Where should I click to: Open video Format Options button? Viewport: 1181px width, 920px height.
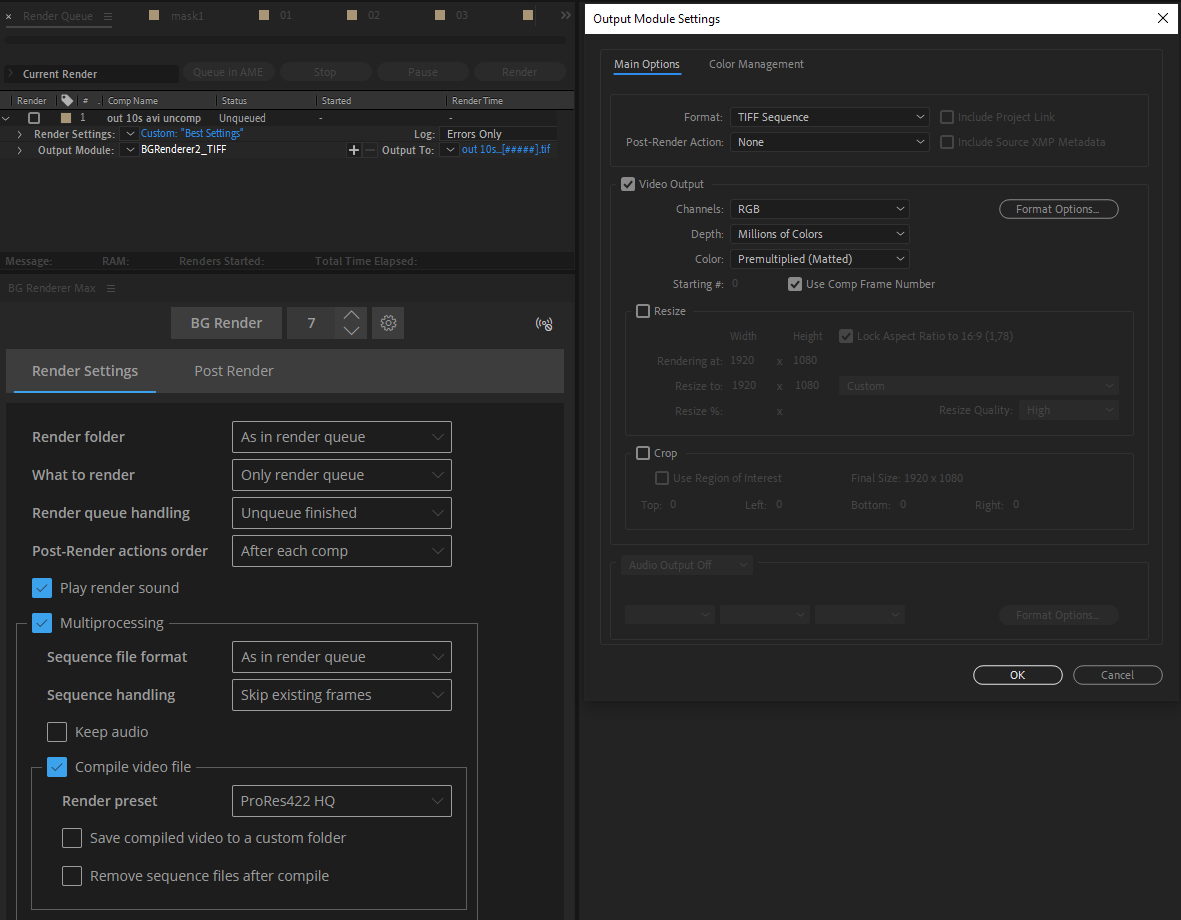coord(1058,209)
